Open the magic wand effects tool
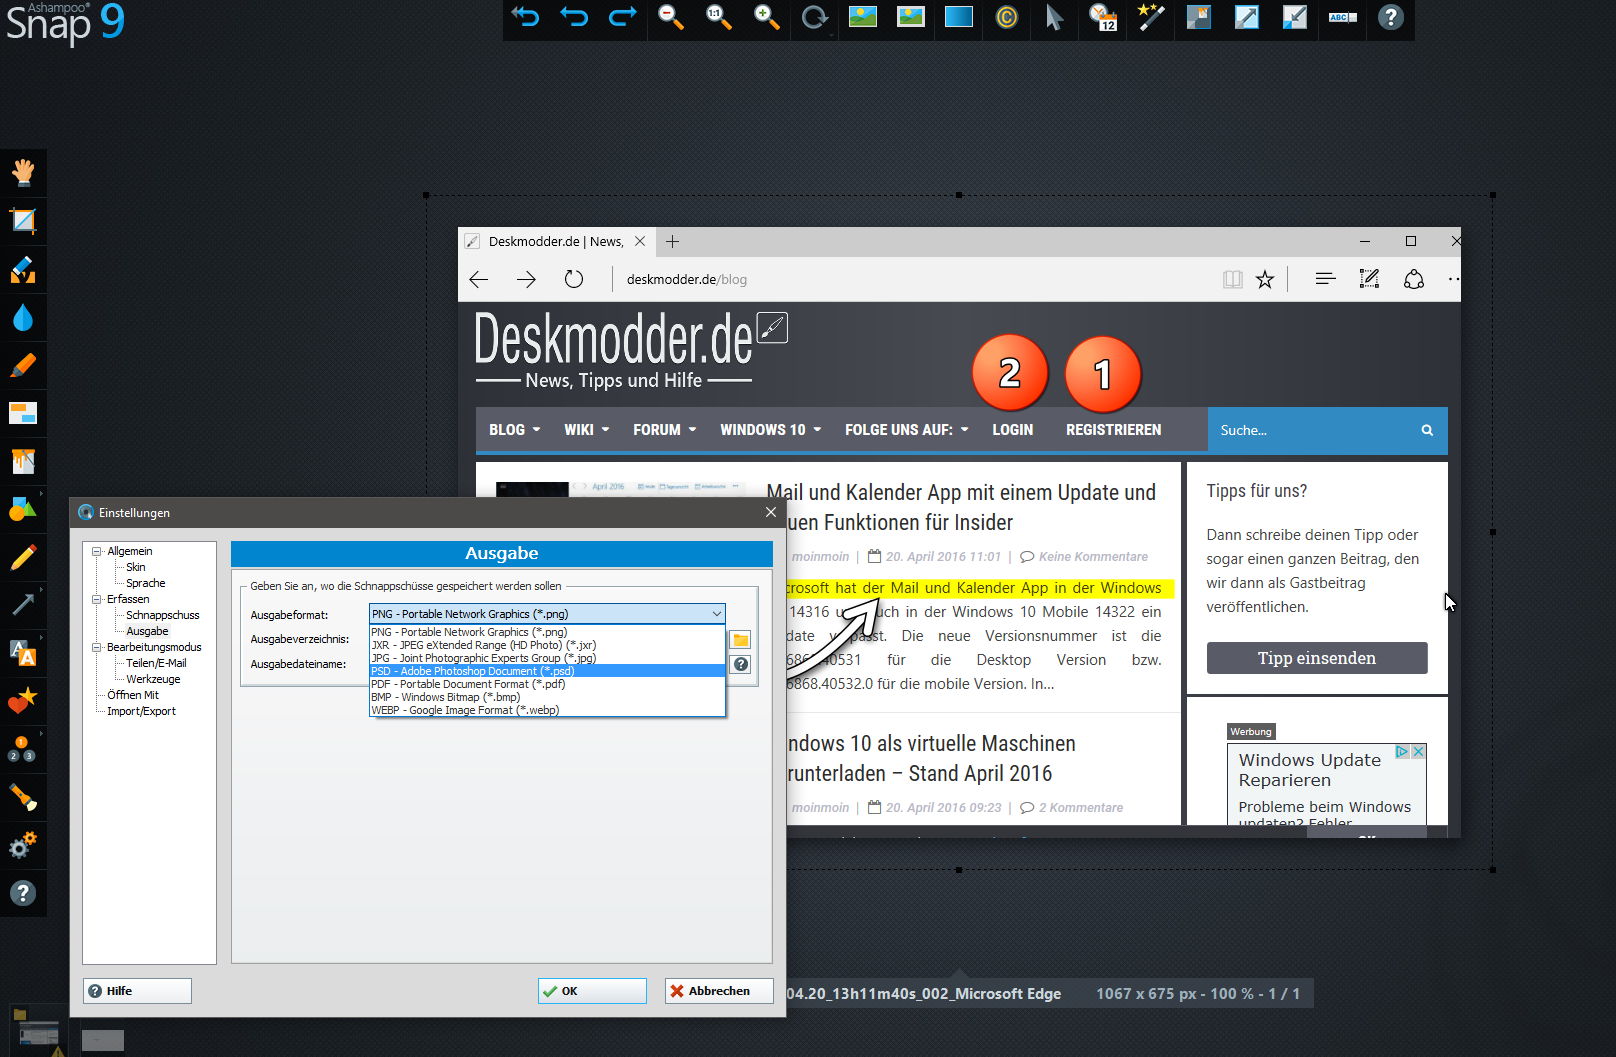This screenshot has height=1057, width=1616. [x=1151, y=17]
